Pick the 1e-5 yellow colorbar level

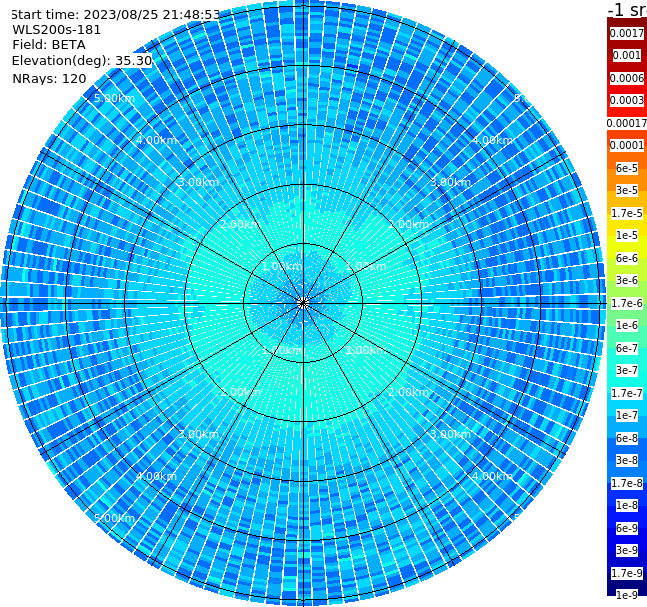pos(627,235)
